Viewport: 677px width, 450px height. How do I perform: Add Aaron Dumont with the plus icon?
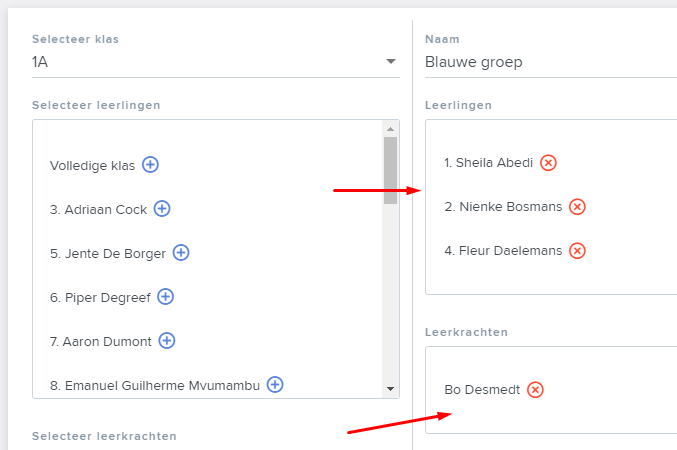(167, 341)
